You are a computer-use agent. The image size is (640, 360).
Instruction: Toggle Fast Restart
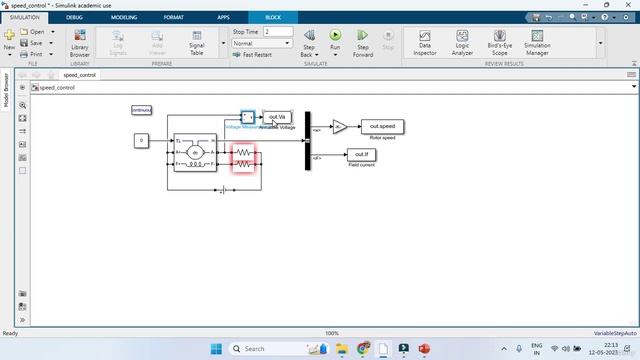(252, 55)
